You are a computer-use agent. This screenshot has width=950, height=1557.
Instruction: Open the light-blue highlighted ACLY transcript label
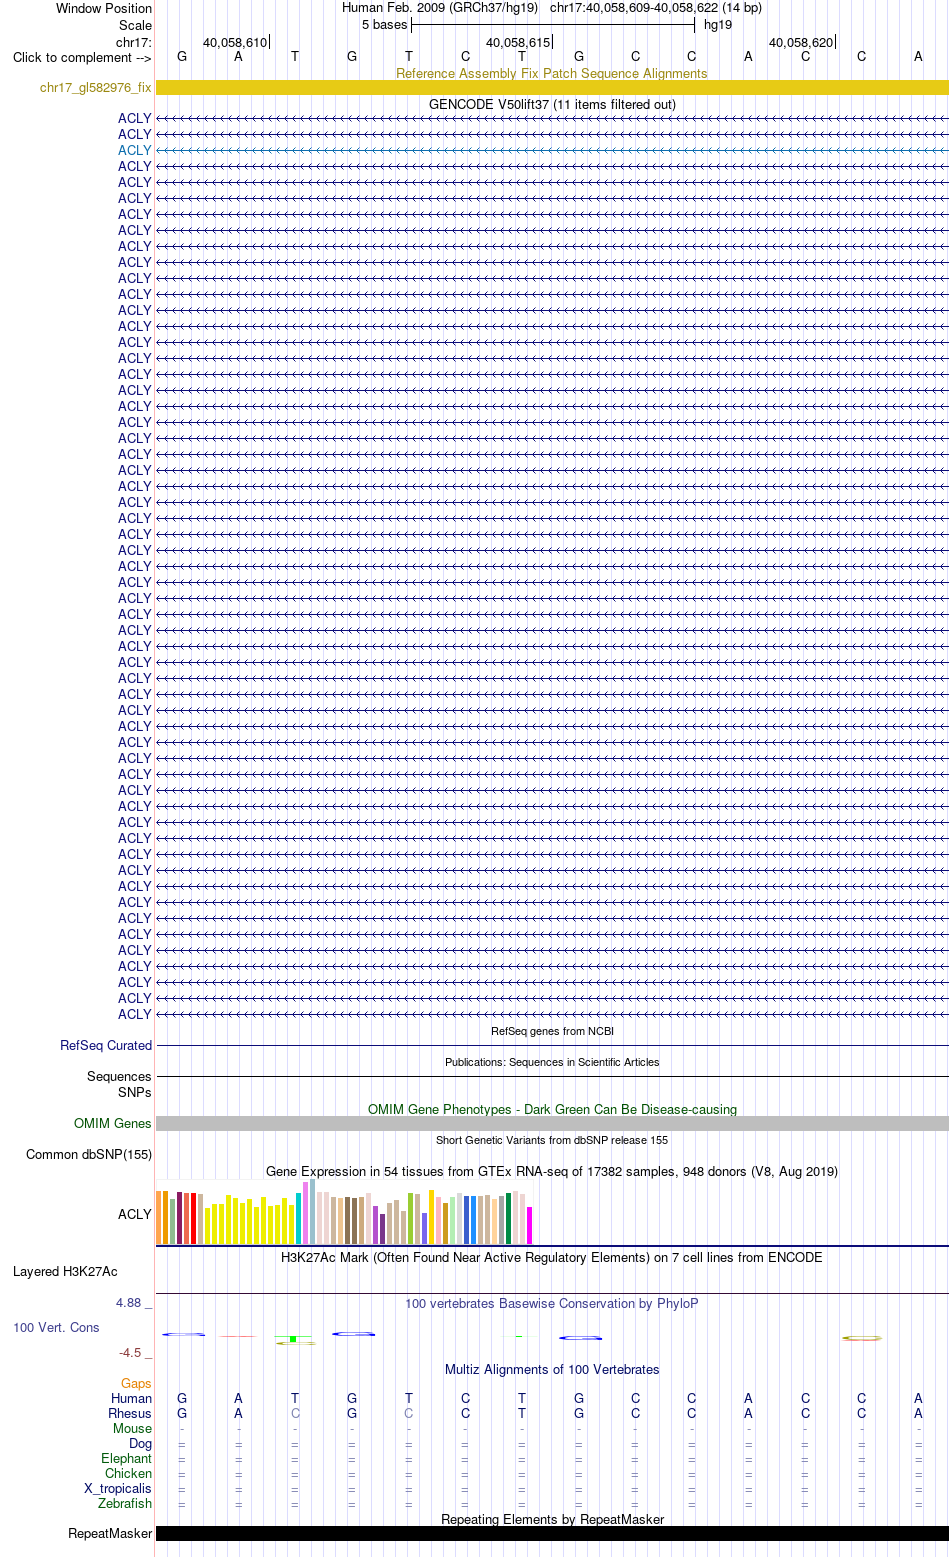(x=135, y=150)
